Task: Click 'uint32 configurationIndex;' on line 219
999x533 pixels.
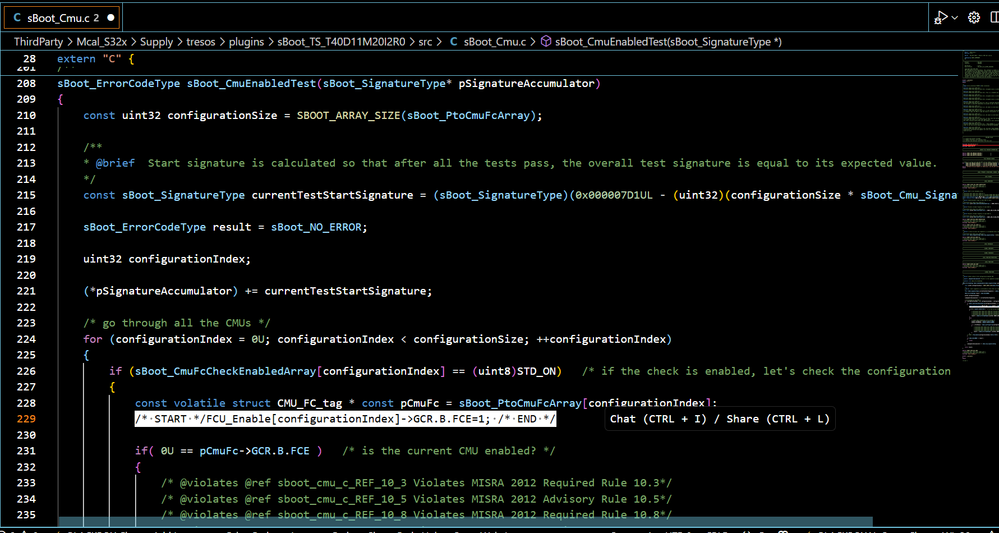Action: (168, 259)
